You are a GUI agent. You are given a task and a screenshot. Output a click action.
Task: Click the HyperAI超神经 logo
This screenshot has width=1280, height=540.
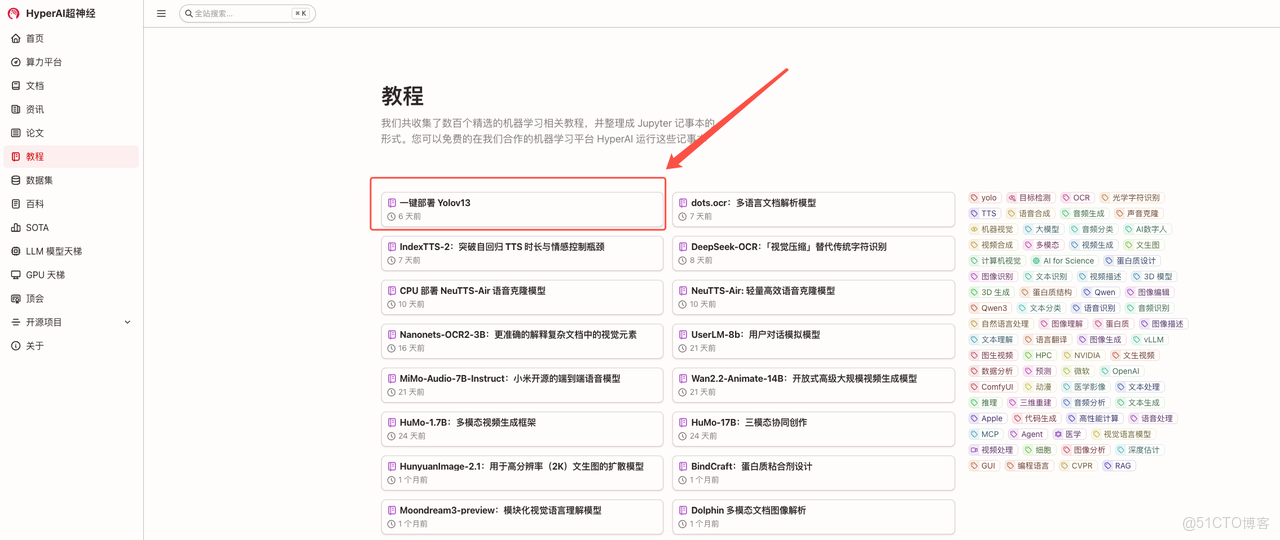pyautogui.click(x=52, y=13)
